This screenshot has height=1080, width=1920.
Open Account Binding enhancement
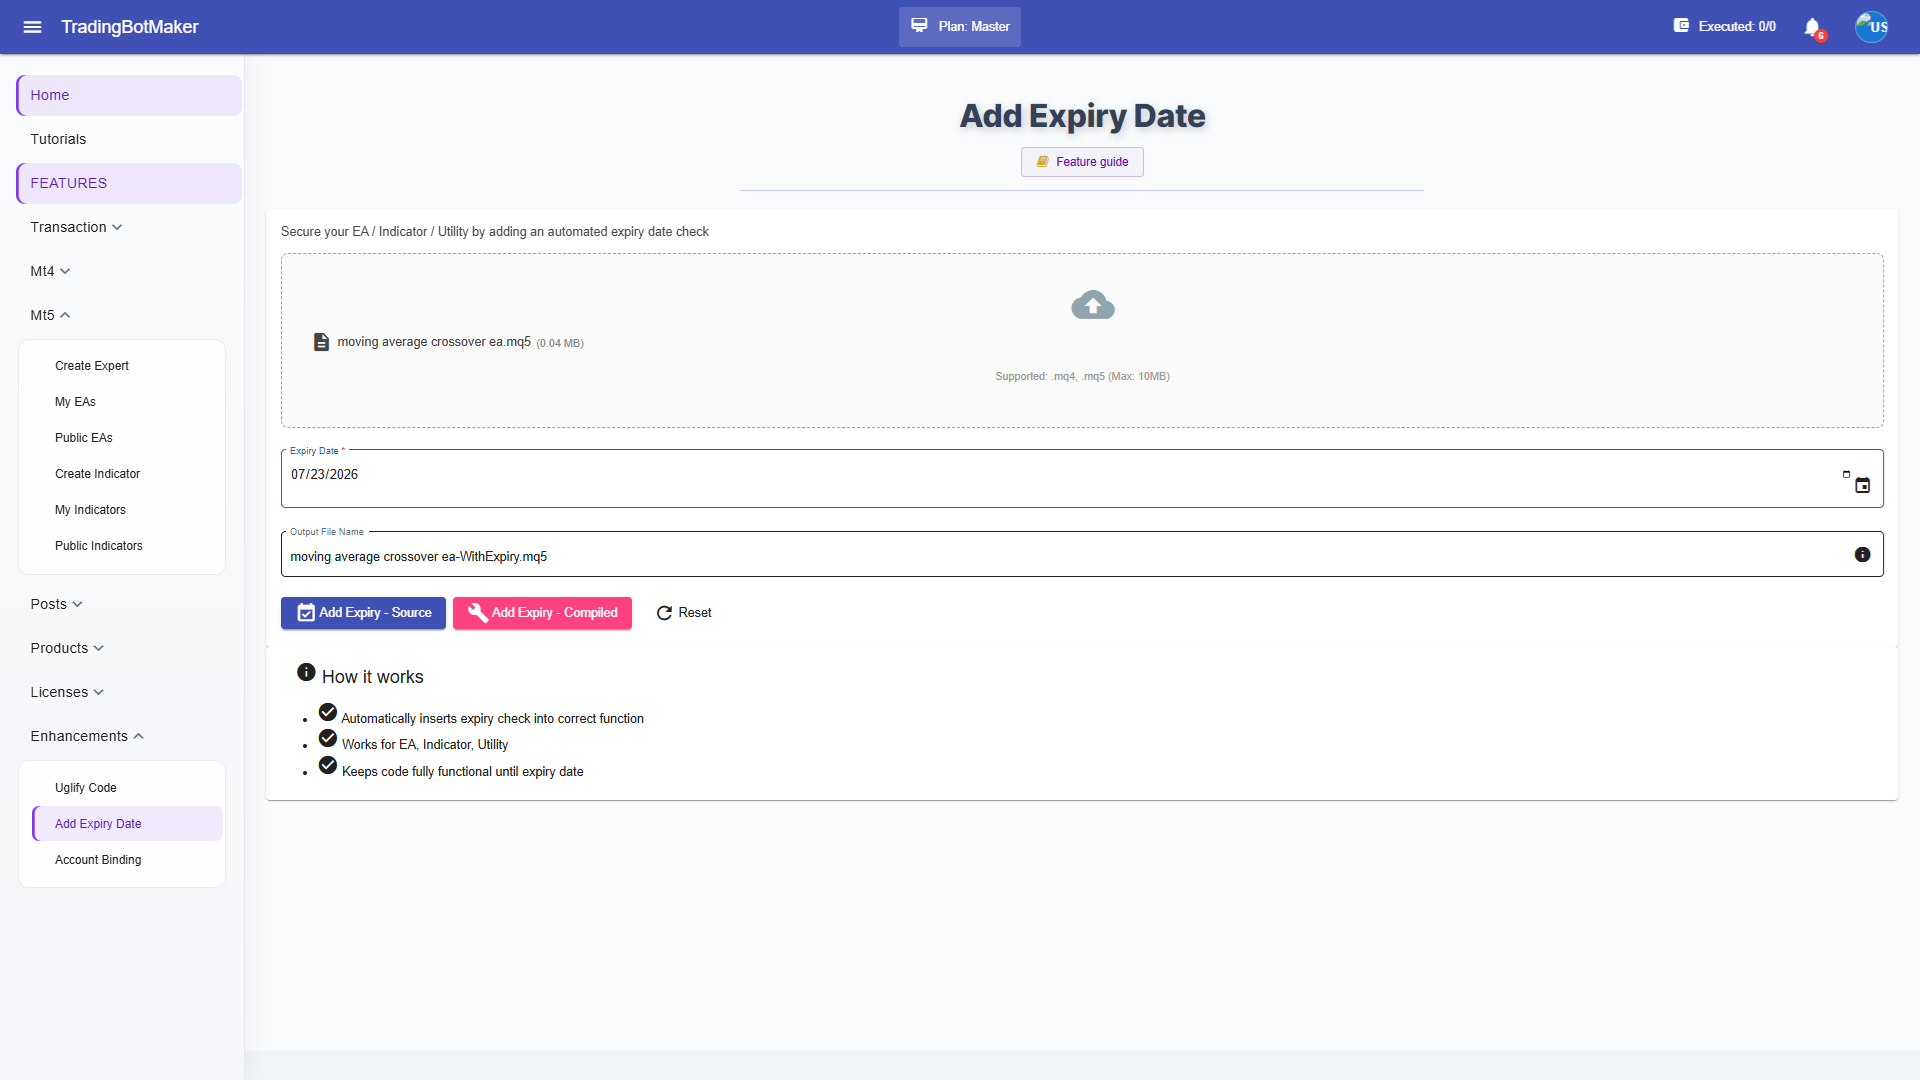(x=98, y=860)
